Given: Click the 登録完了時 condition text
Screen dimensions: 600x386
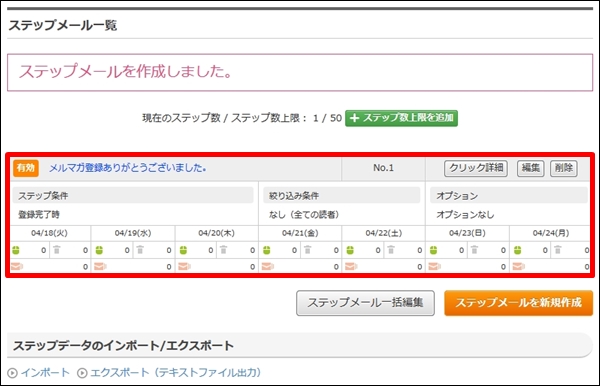Looking at the screenshot, I should coord(39,214).
